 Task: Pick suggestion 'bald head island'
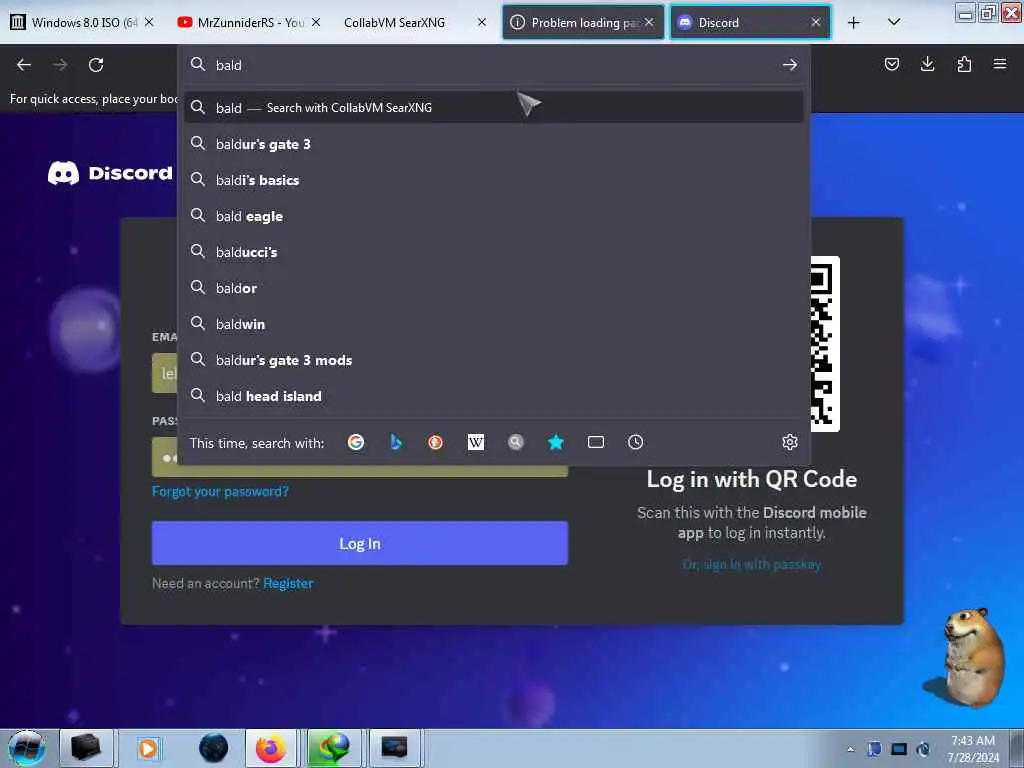click(493, 396)
